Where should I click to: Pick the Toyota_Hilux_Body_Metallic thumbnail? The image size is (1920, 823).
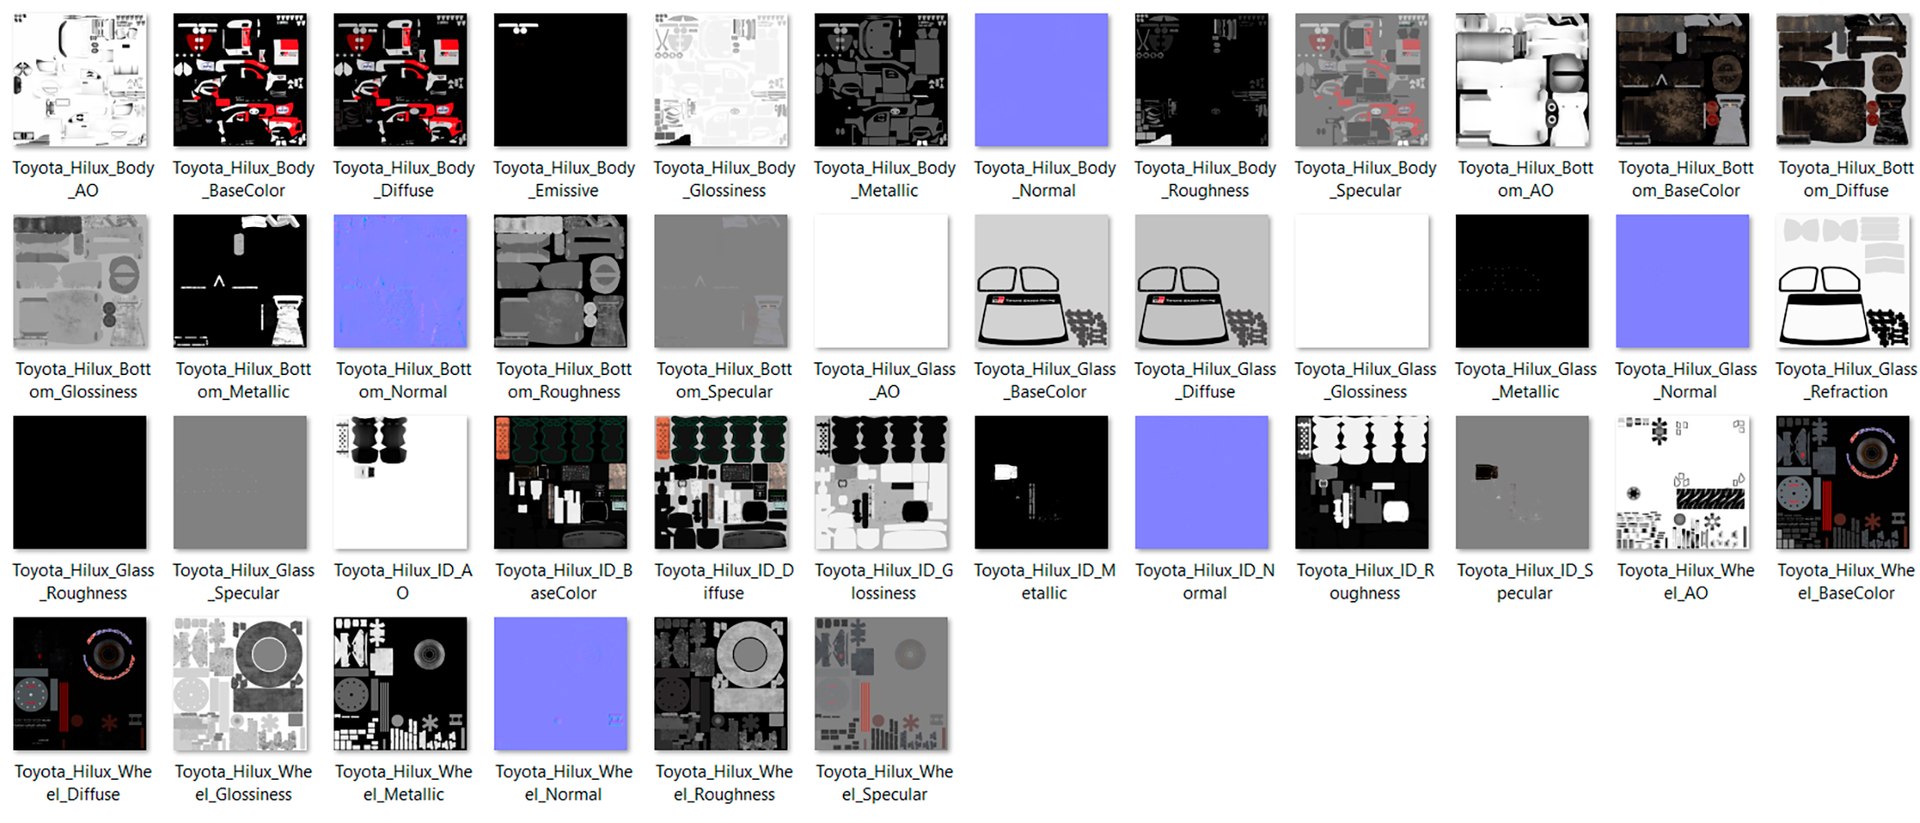click(881, 80)
